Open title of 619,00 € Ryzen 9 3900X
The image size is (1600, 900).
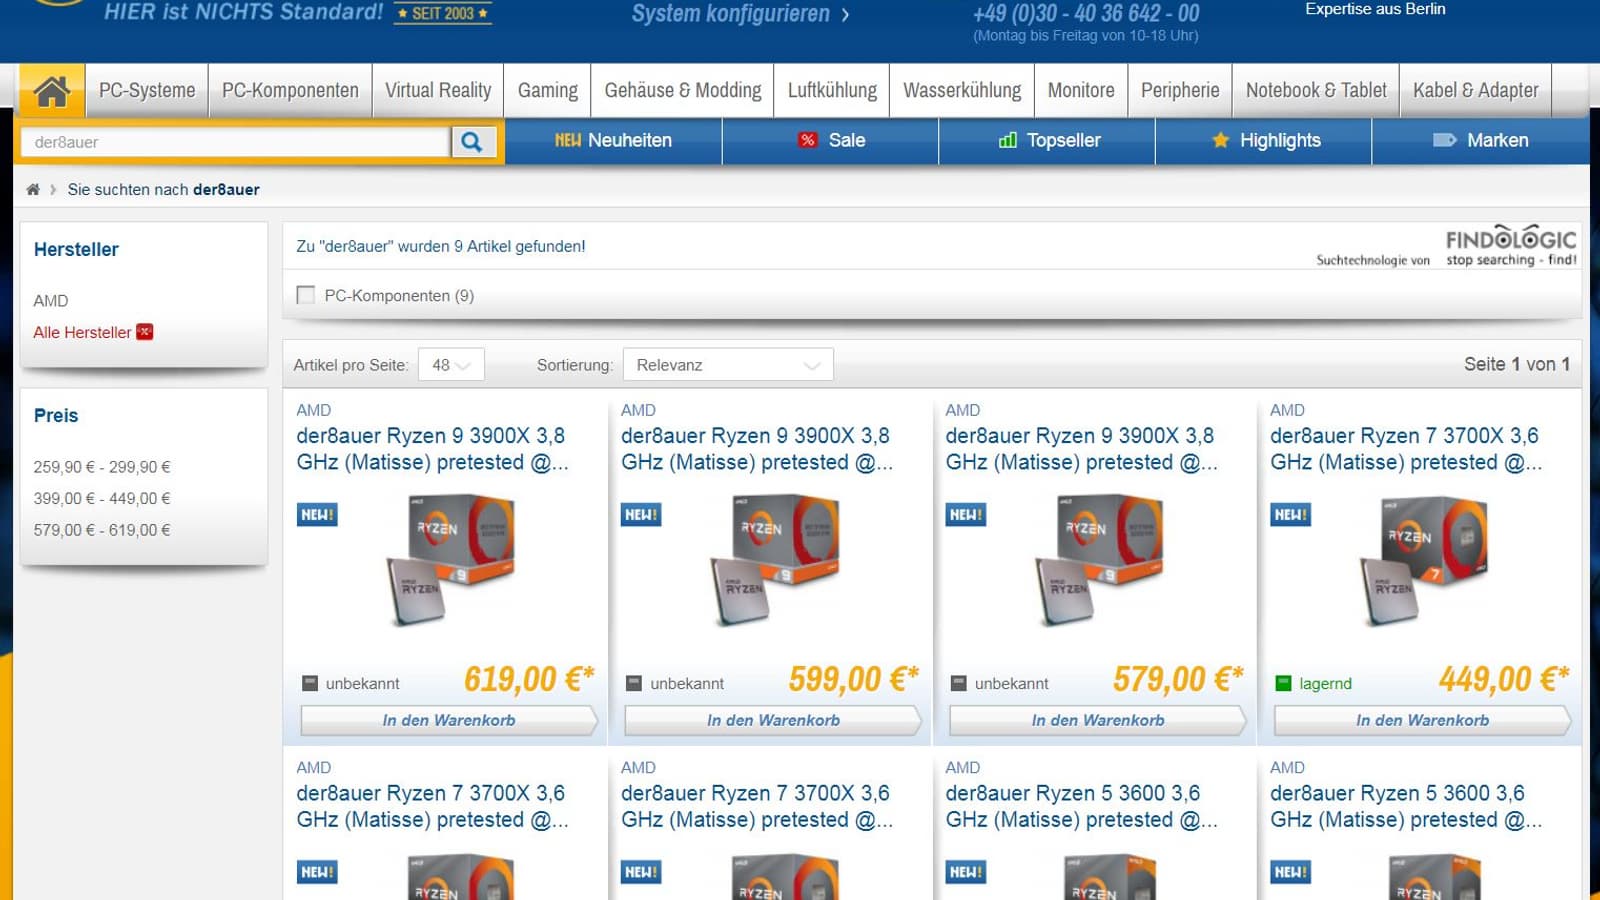pyautogui.click(x=432, y=449)
